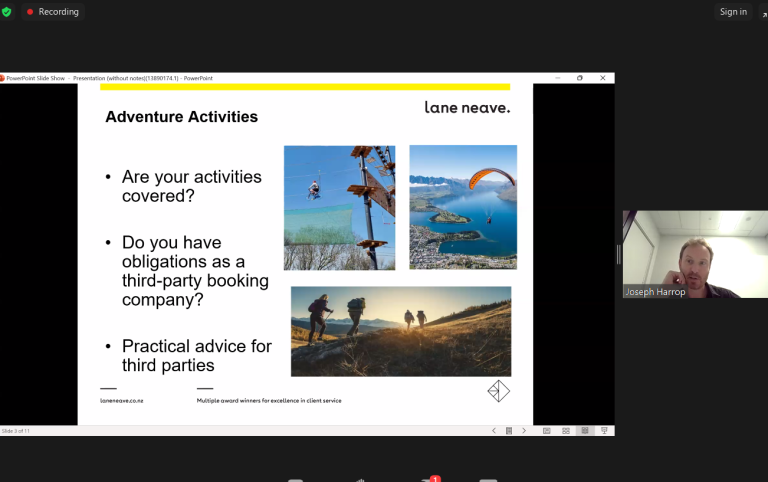The image size is (768, 482).
Task: Click the green encryption shield icon
Action: (x=7, y=12)
